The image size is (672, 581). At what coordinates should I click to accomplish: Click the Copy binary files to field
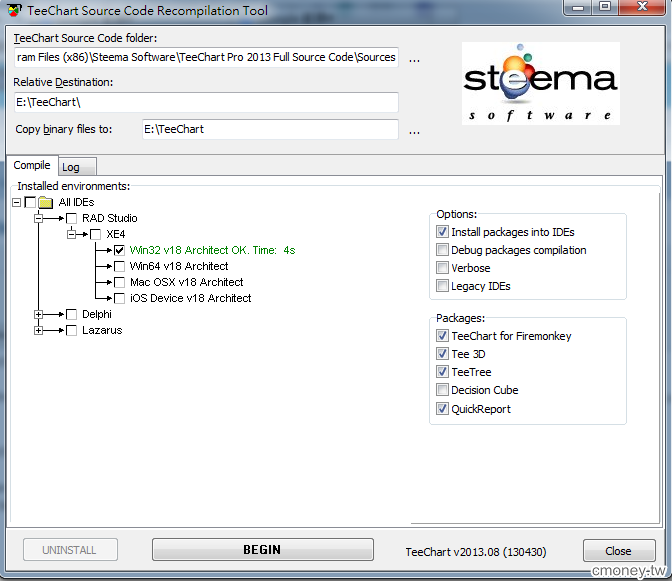point(270,129)
